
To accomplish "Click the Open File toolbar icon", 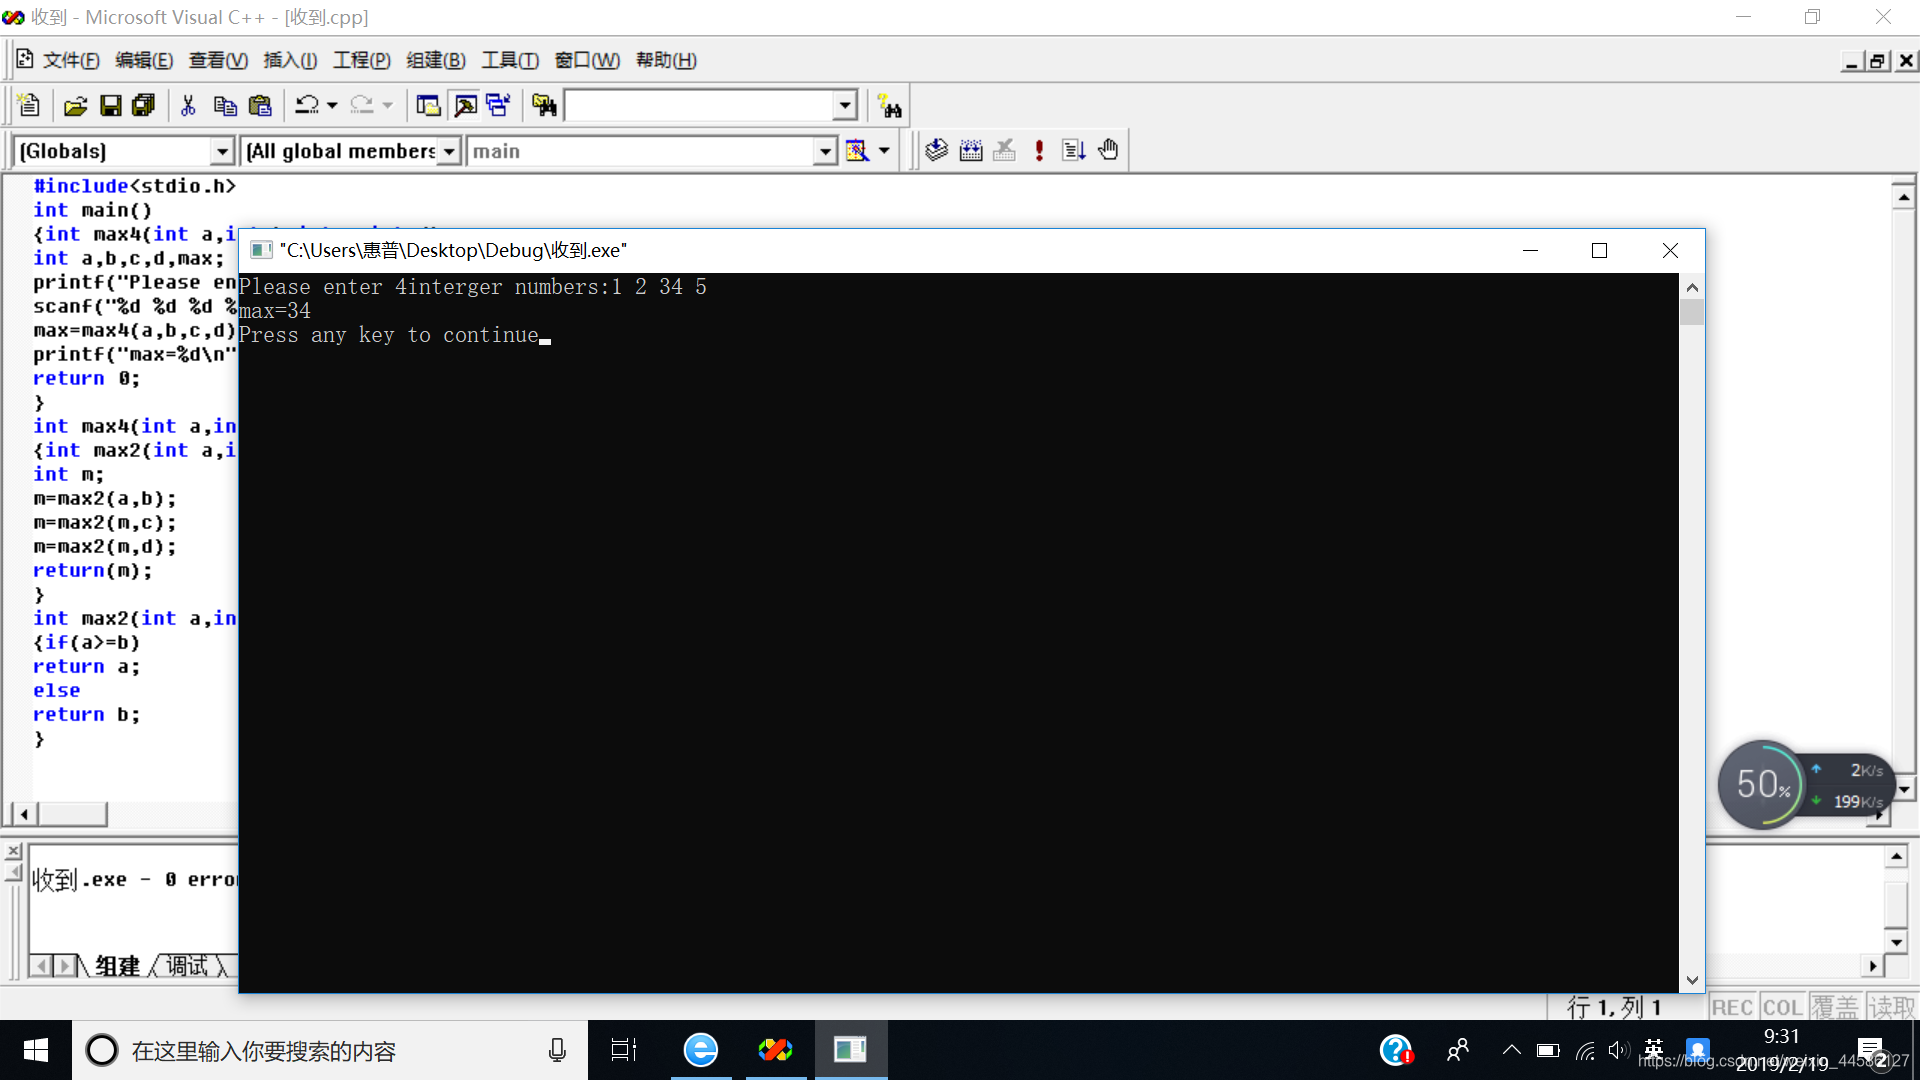I will (x=74, y=105).
